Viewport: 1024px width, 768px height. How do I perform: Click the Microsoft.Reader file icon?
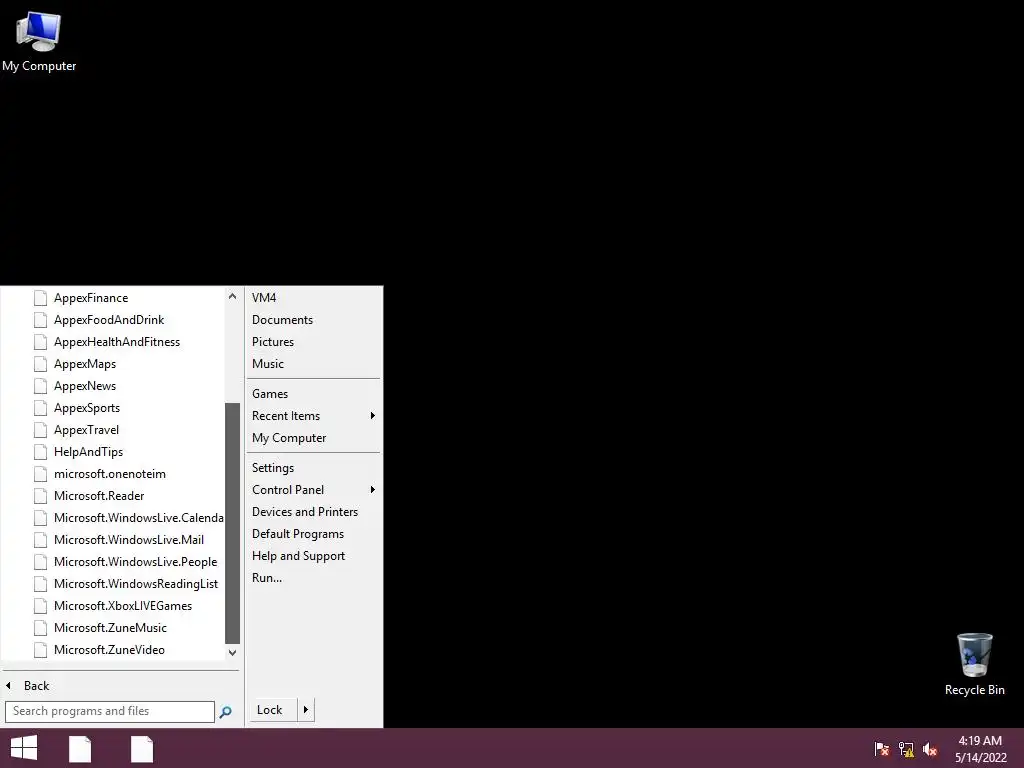point(40,496)
